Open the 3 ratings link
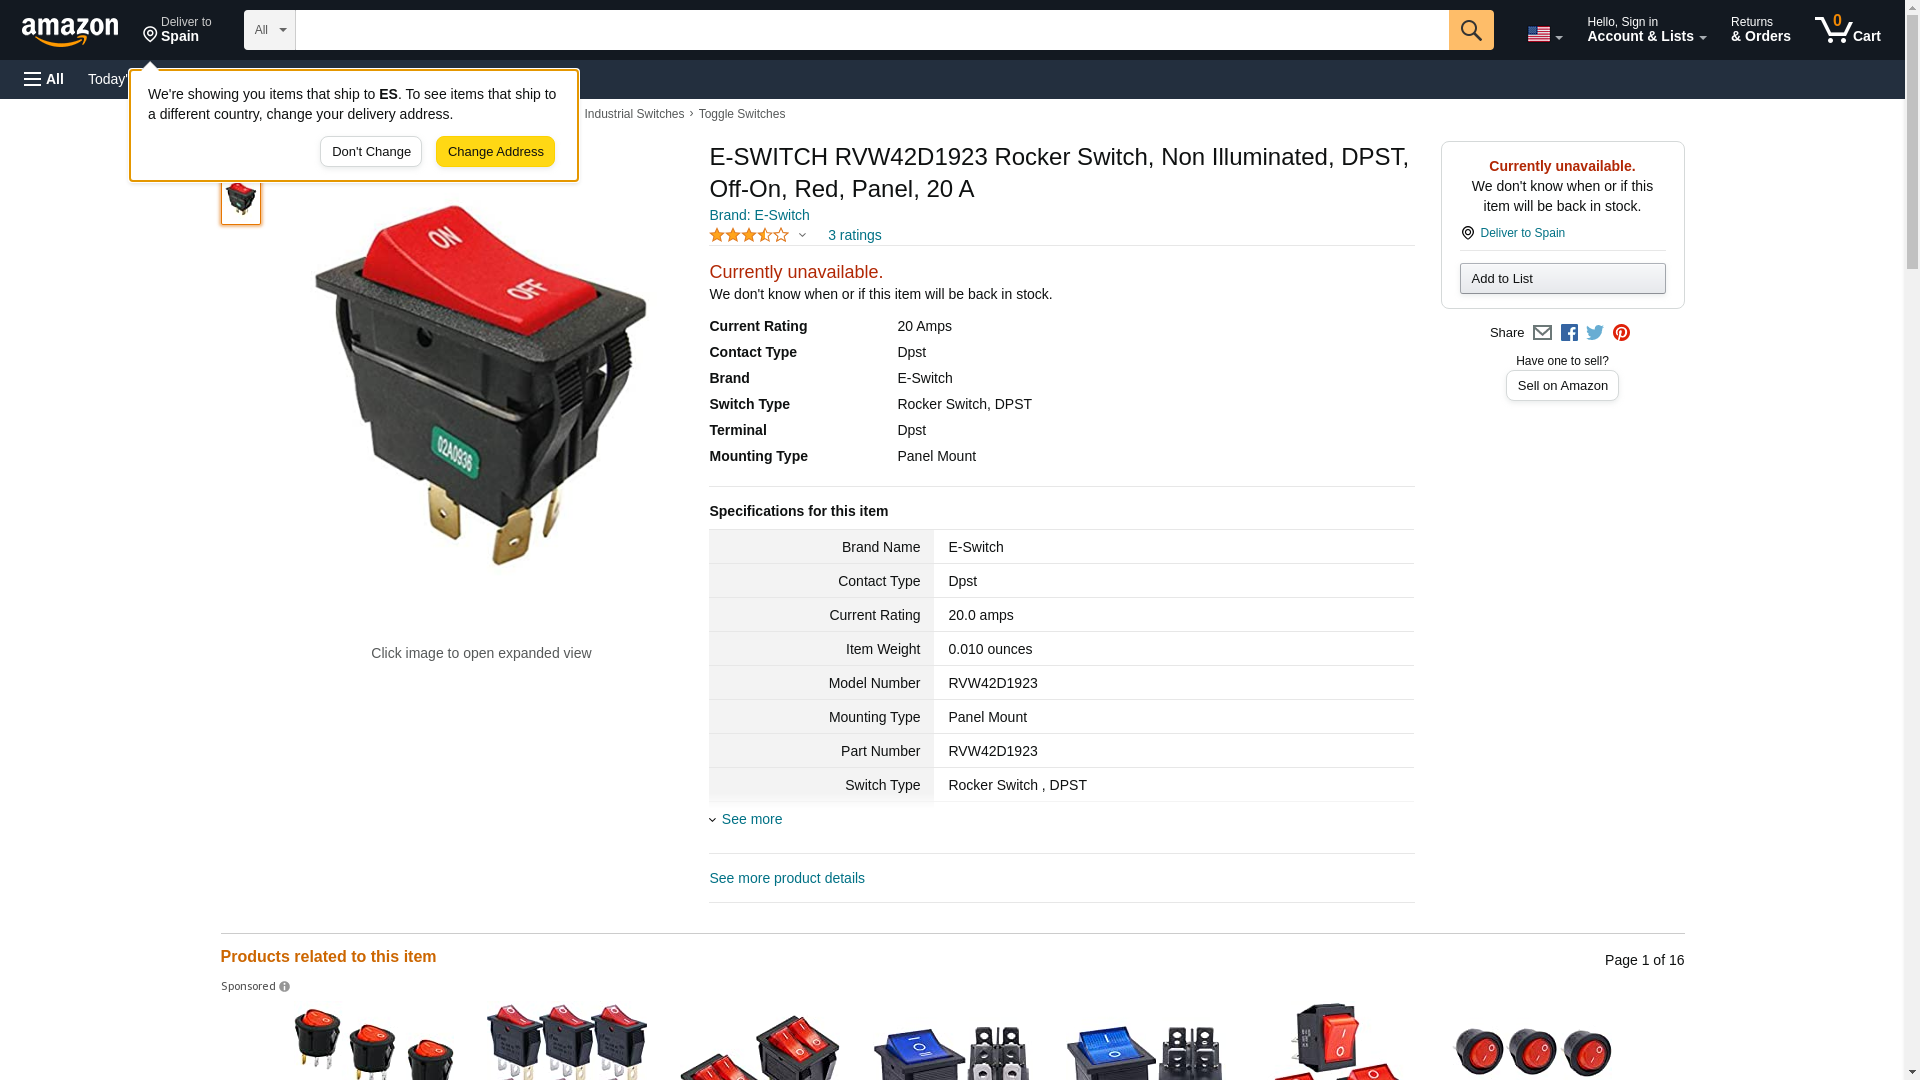 (x=854, y=236)
